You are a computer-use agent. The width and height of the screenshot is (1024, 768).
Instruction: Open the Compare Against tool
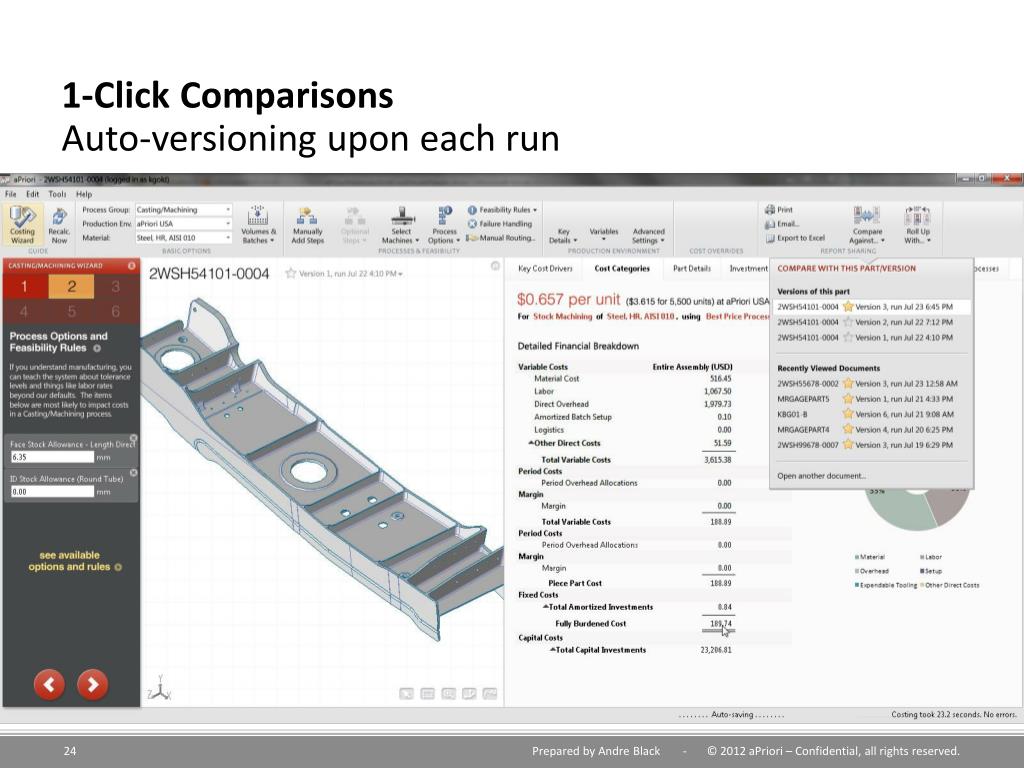(x=867, y=225)
